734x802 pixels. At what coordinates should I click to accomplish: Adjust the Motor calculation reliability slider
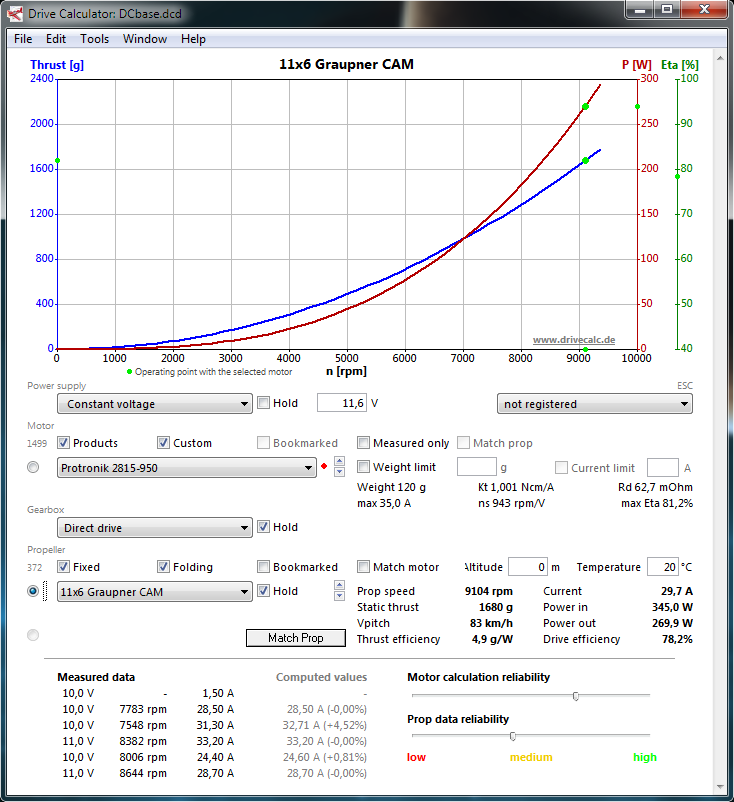576,696
